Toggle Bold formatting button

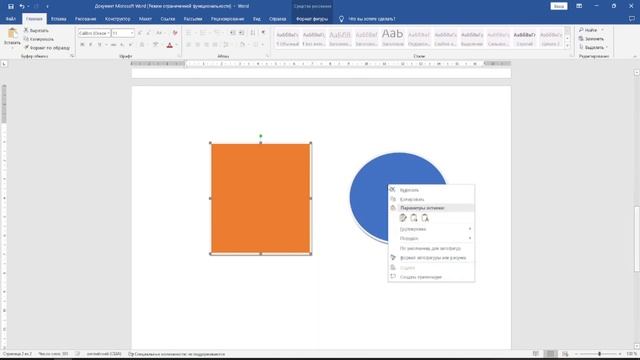coord(82,45)
